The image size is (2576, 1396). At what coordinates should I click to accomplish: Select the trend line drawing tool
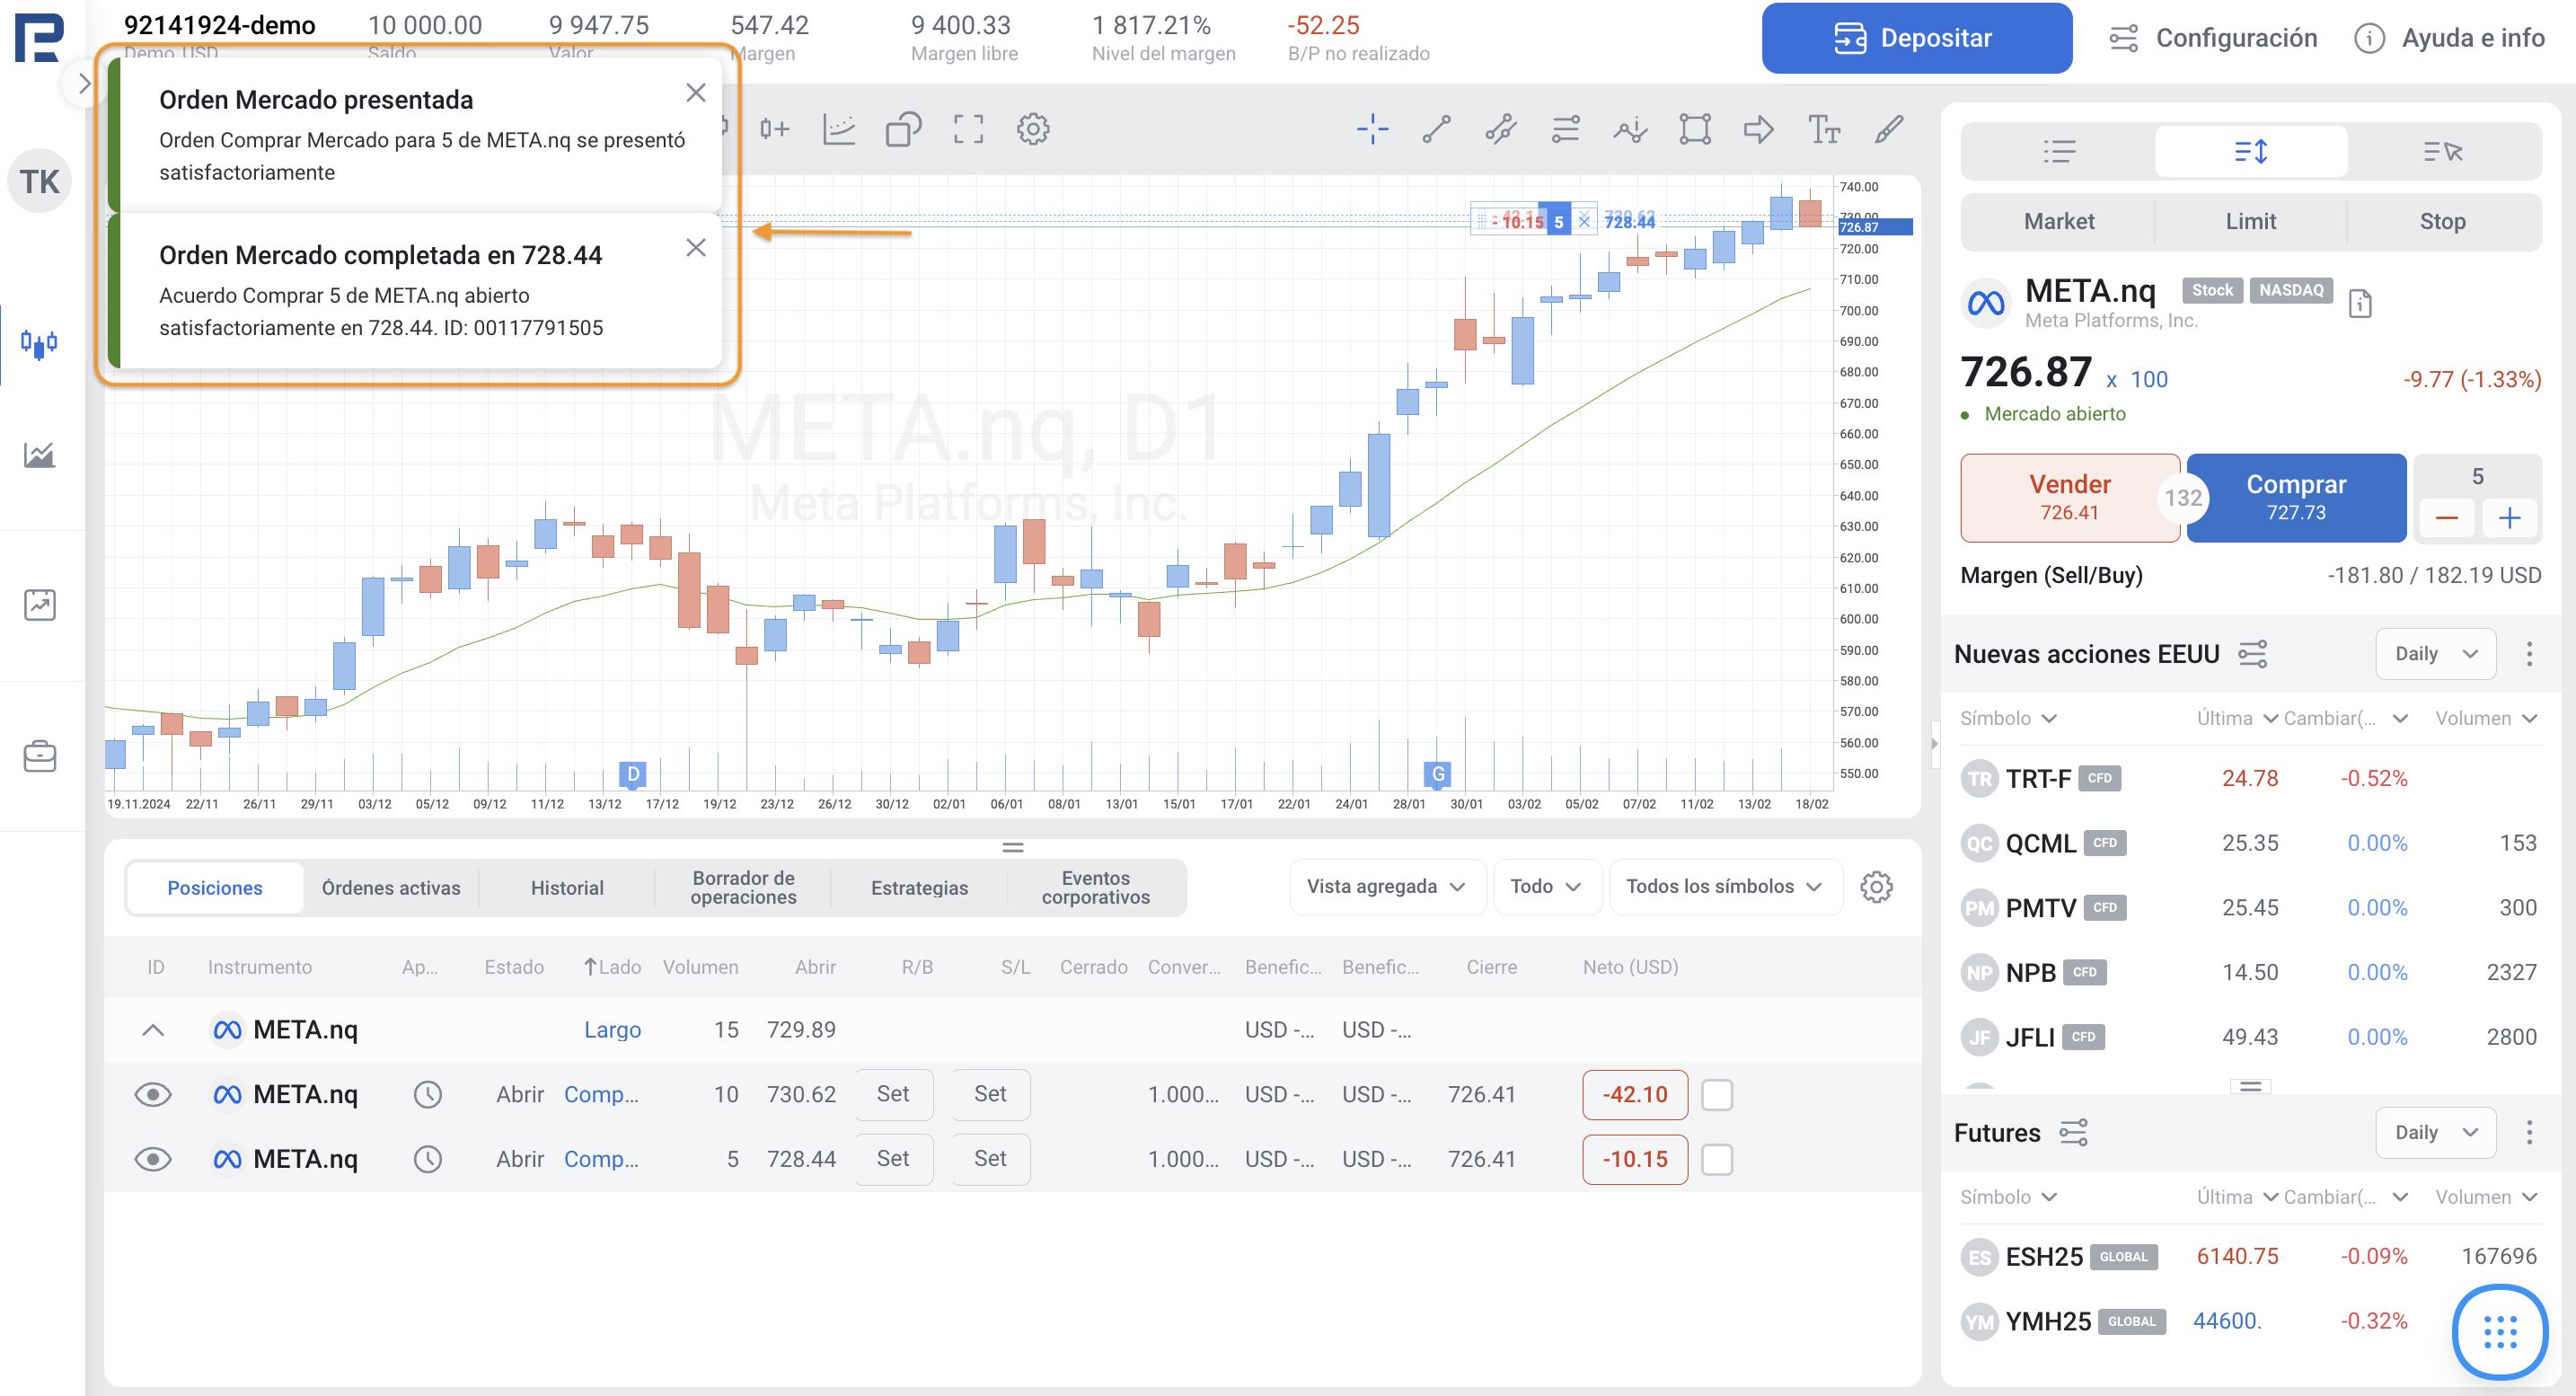[1436, 129]
